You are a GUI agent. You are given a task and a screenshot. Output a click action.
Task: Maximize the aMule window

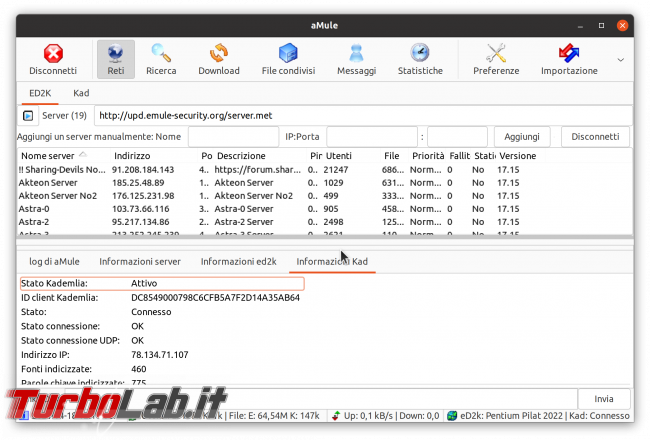click(601, 26)
